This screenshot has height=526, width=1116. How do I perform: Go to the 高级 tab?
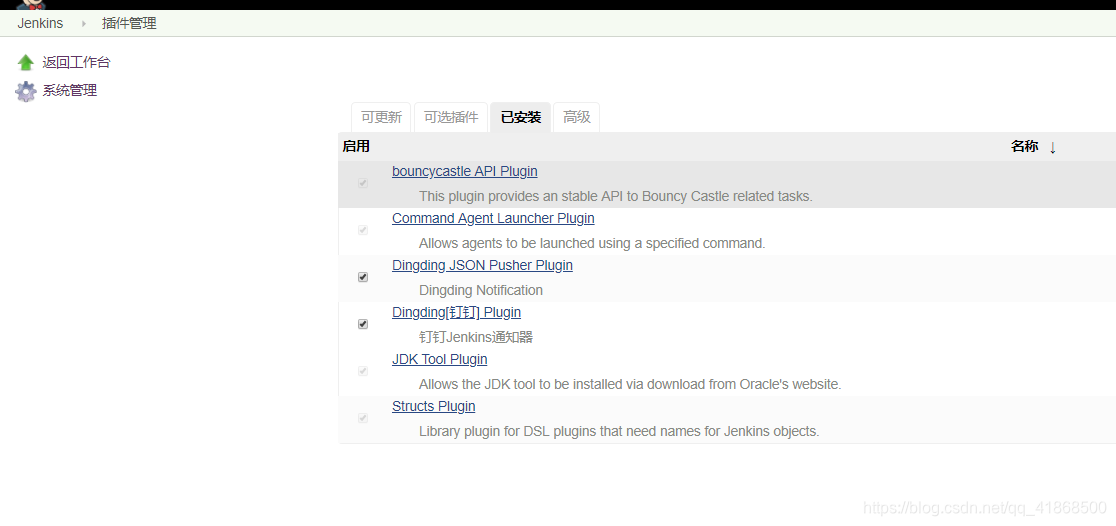[577, 117]
